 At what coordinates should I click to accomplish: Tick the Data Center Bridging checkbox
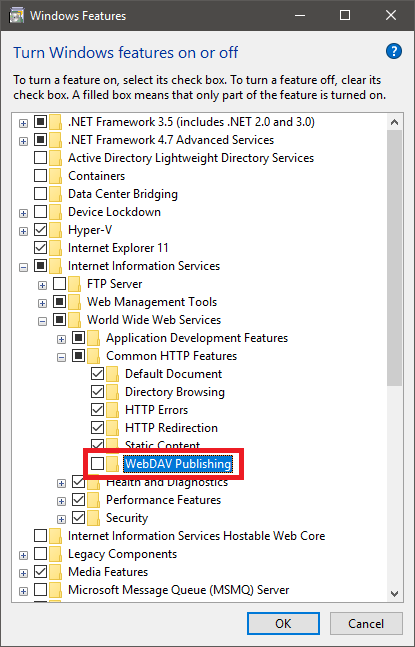pos(40,194)
